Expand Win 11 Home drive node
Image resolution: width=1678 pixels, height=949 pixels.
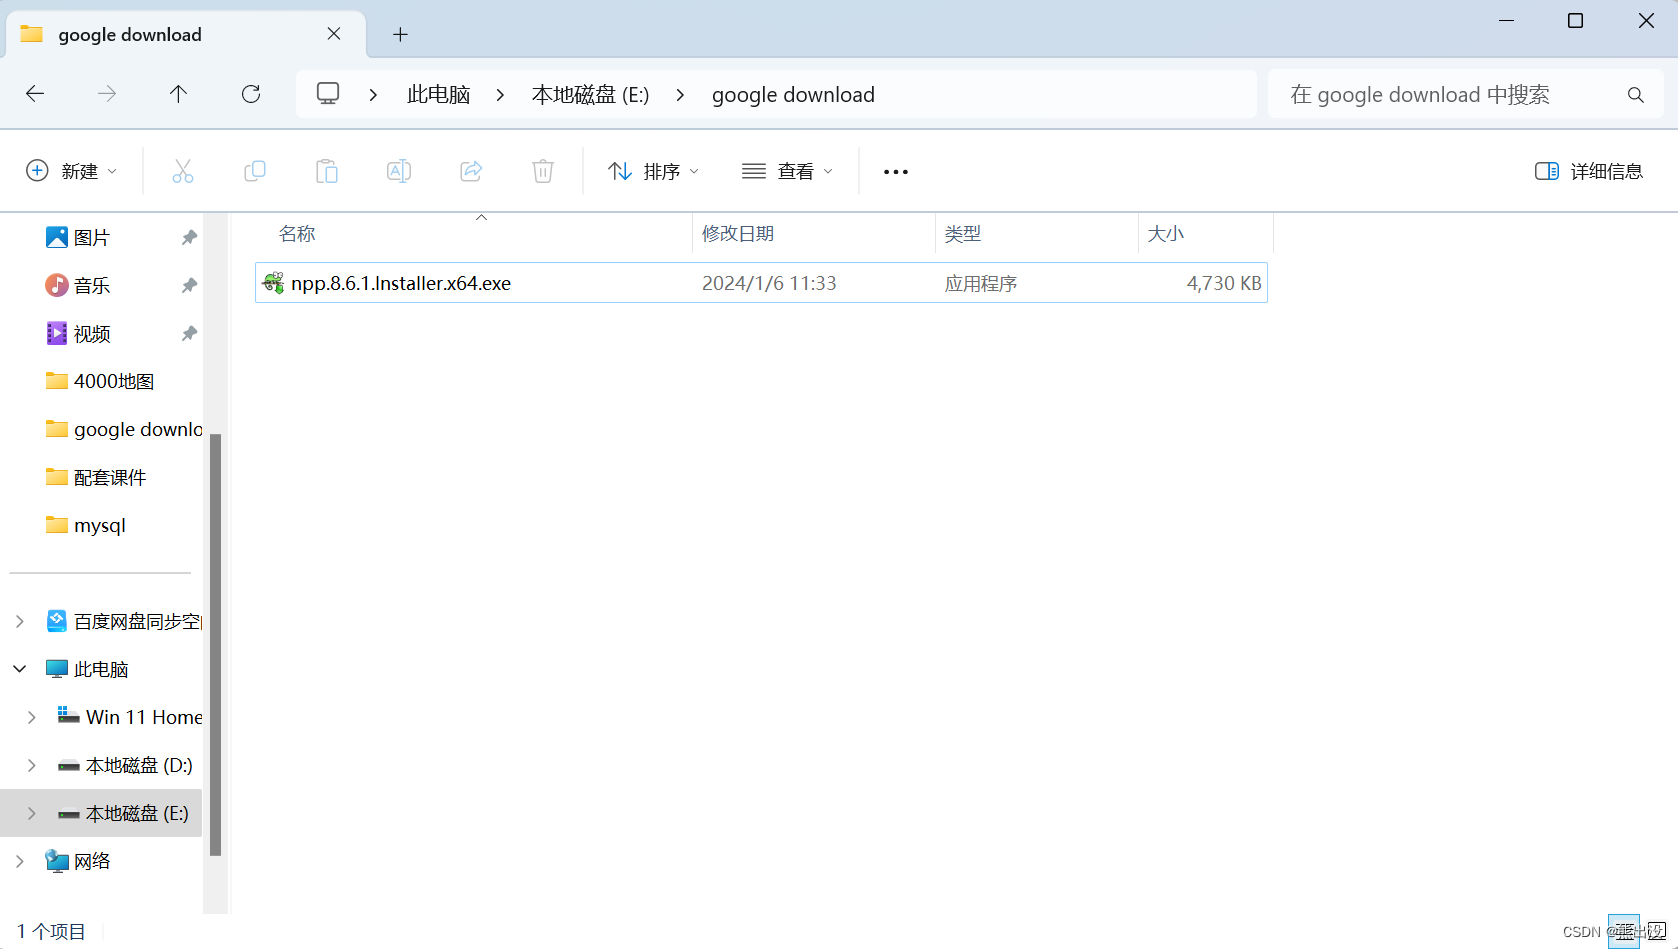click(x=32, y=717)
